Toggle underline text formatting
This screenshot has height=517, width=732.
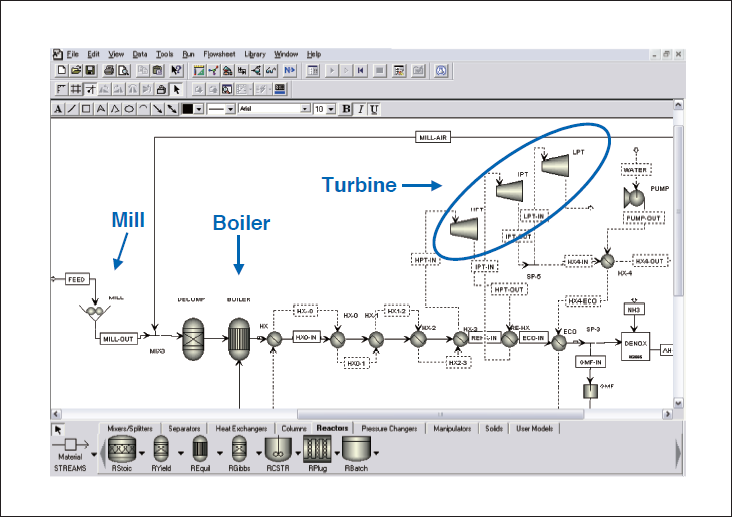pyautogui.click(x=373, y=108)
